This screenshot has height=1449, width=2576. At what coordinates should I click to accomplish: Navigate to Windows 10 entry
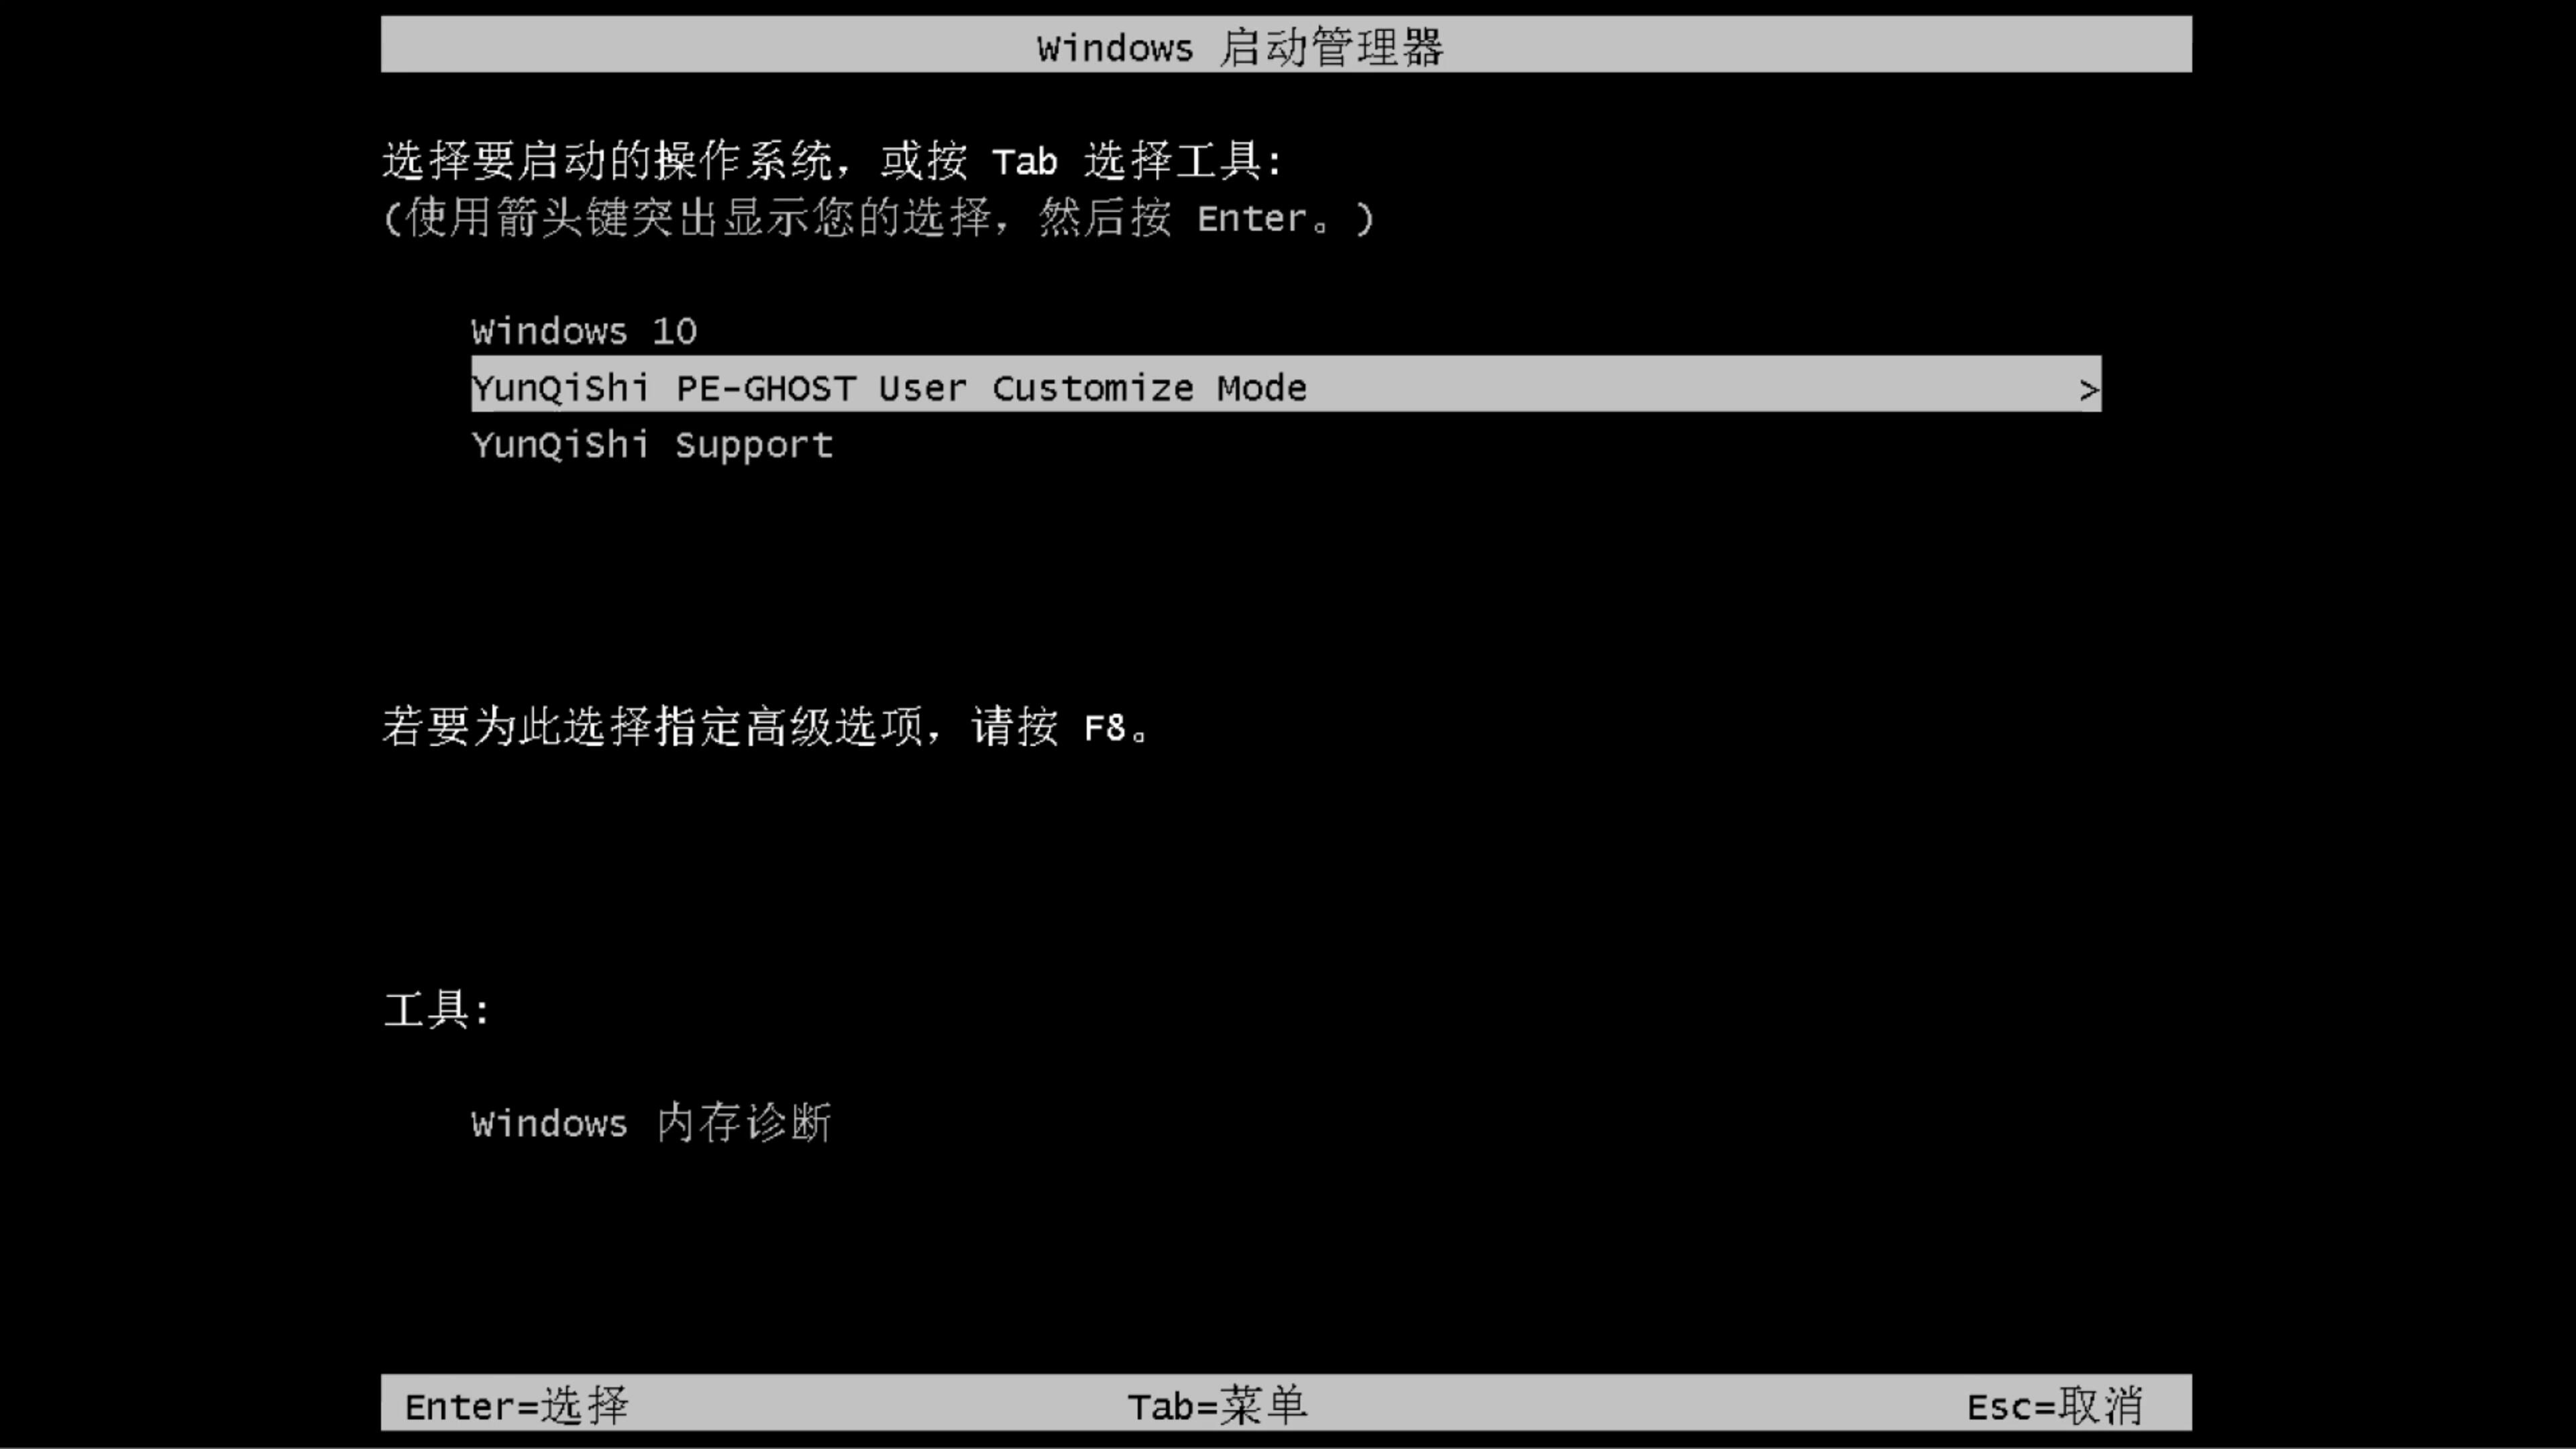(x=584, y=329)
